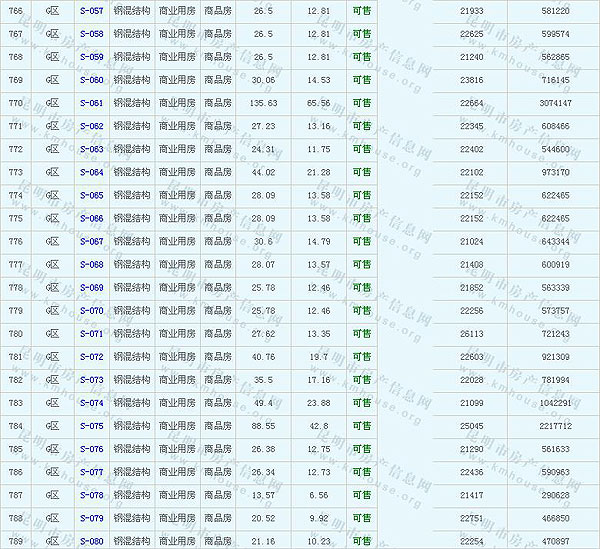
Task: Open the S-057 unit link
Action: (x=91, y=10)
